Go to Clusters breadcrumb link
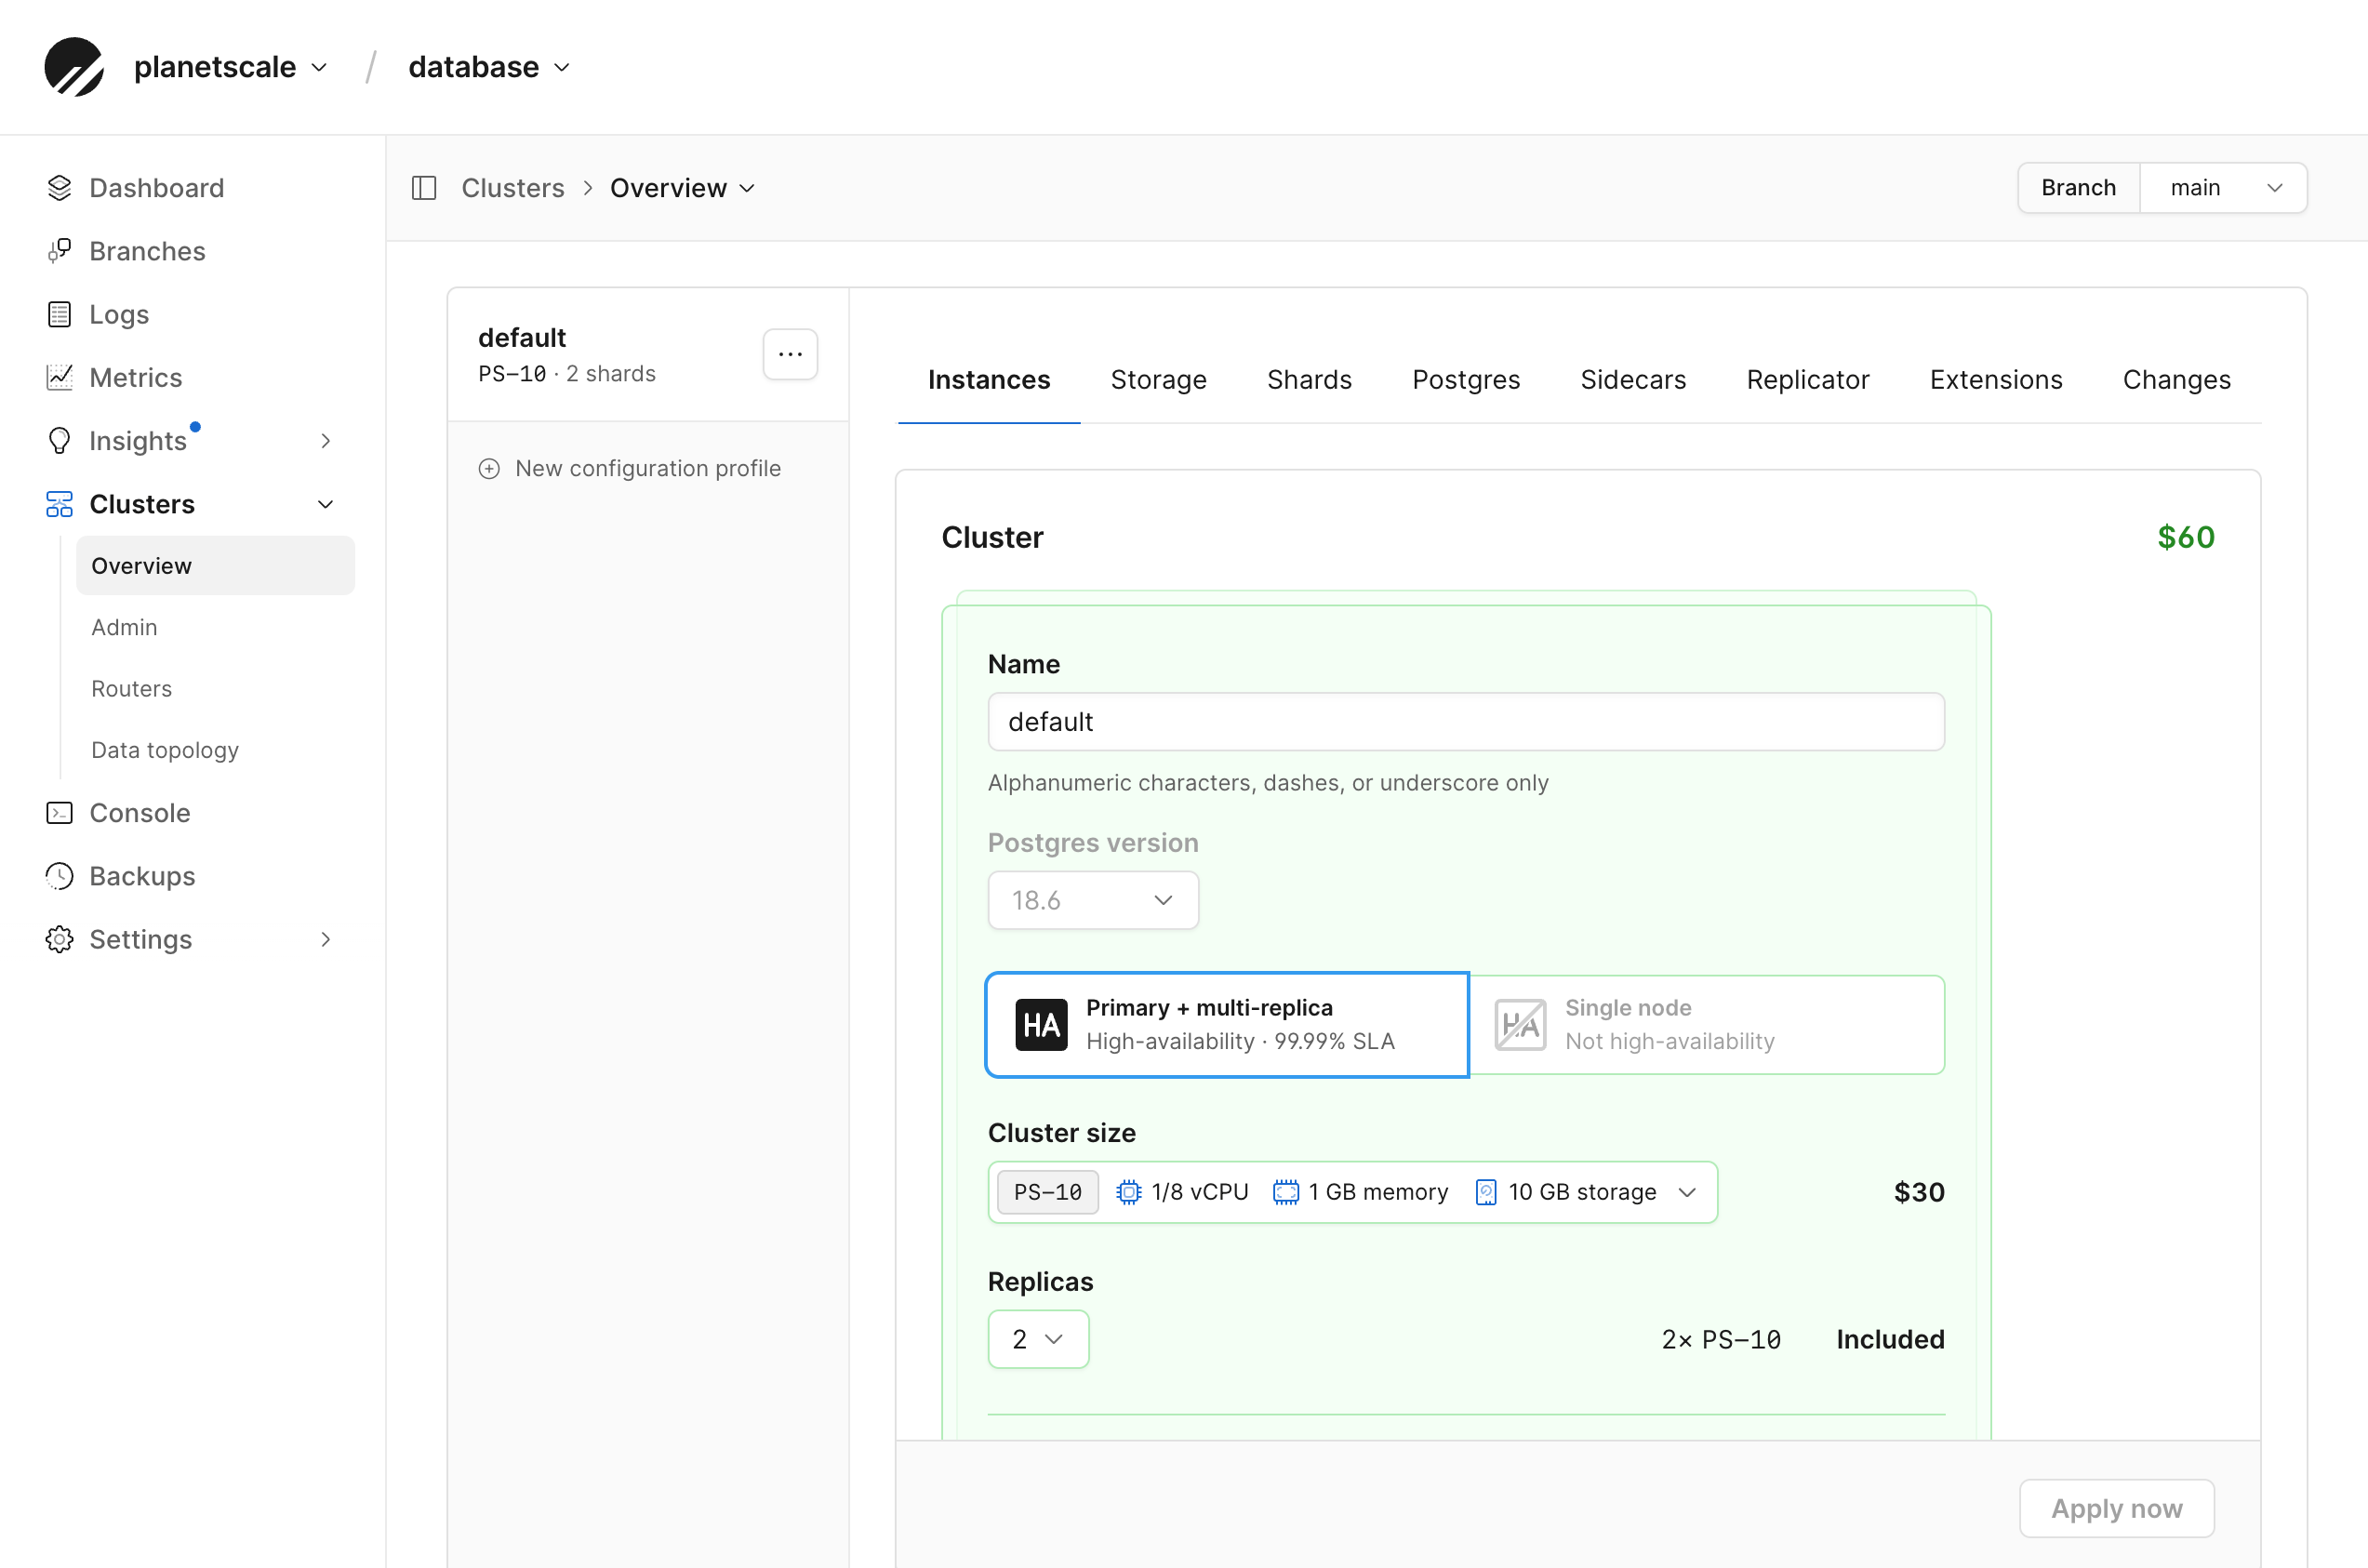Viewport: 2368px width, 1568px height. click(x=512, y=188)
